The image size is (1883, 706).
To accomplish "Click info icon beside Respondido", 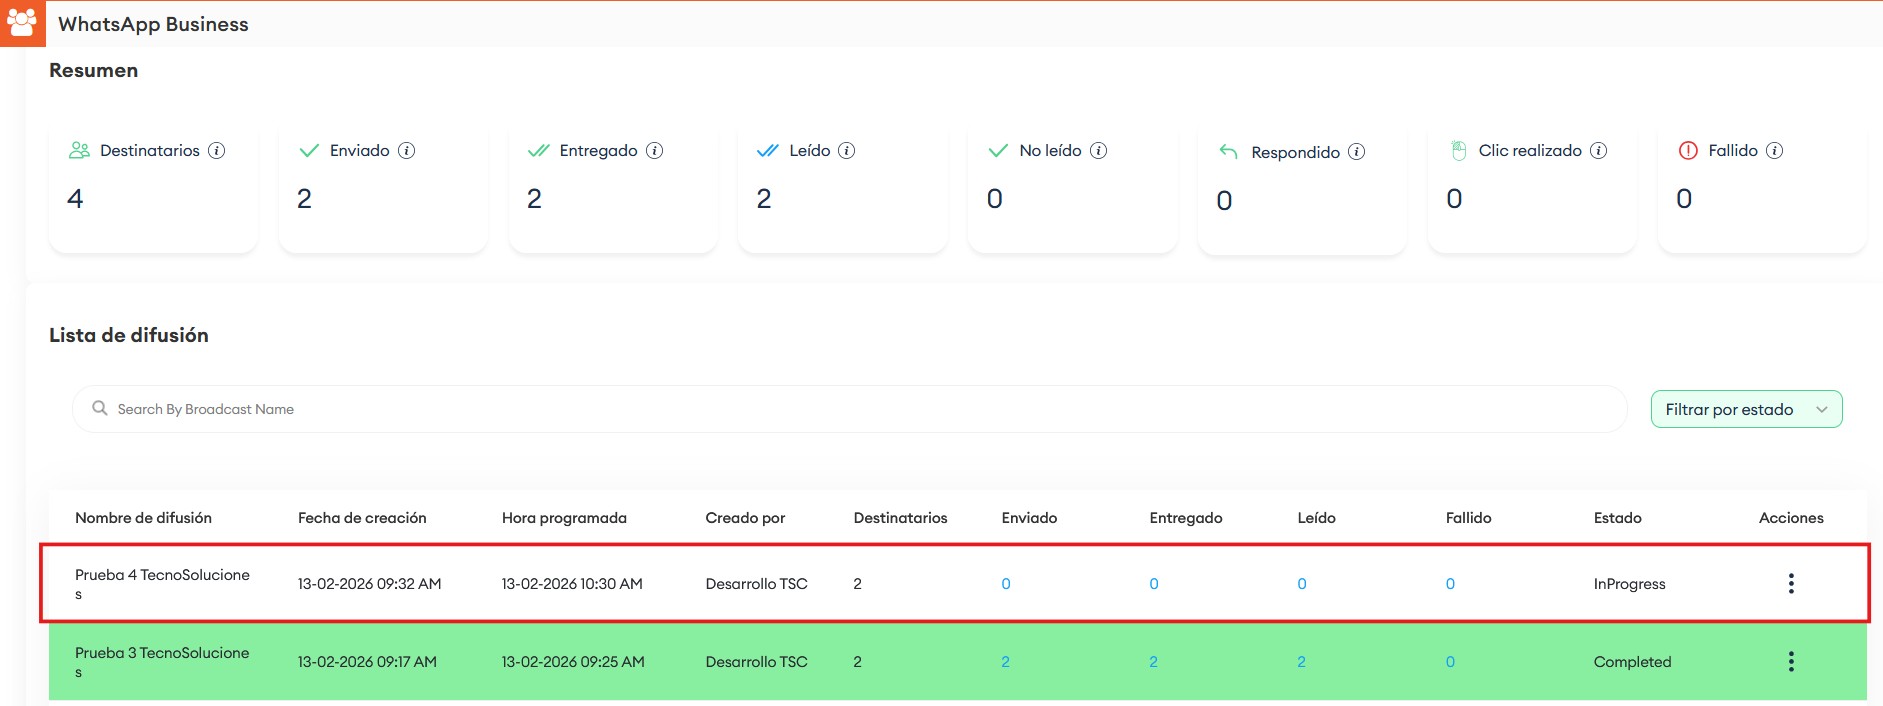I will [1356, 152].
